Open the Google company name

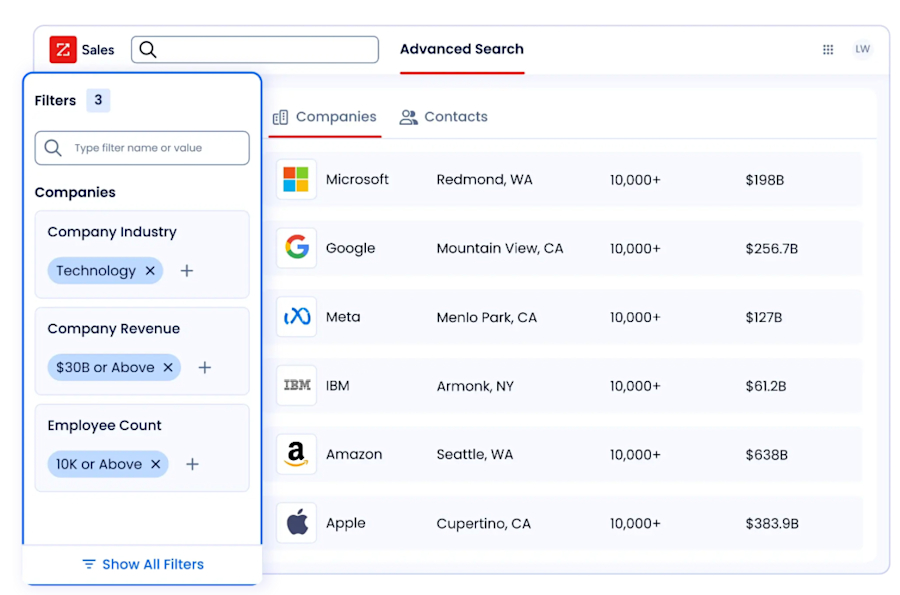[x=350, y=248]
